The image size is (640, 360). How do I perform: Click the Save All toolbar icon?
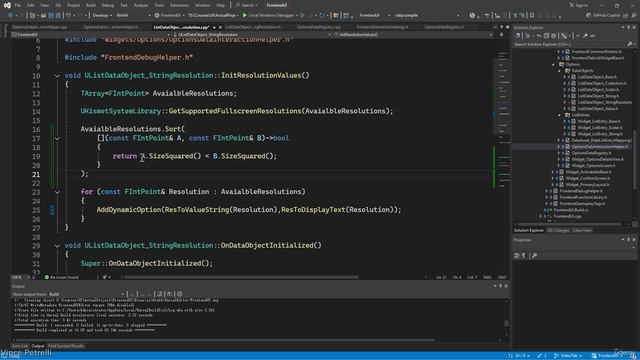[58, 16]
